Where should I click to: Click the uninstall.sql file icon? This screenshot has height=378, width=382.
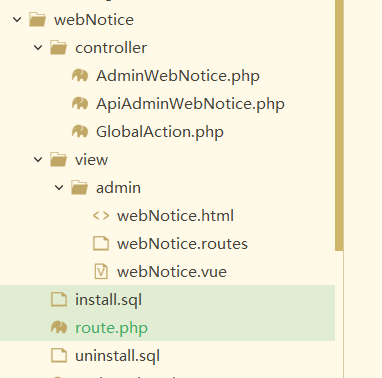(x=59, y=355)
